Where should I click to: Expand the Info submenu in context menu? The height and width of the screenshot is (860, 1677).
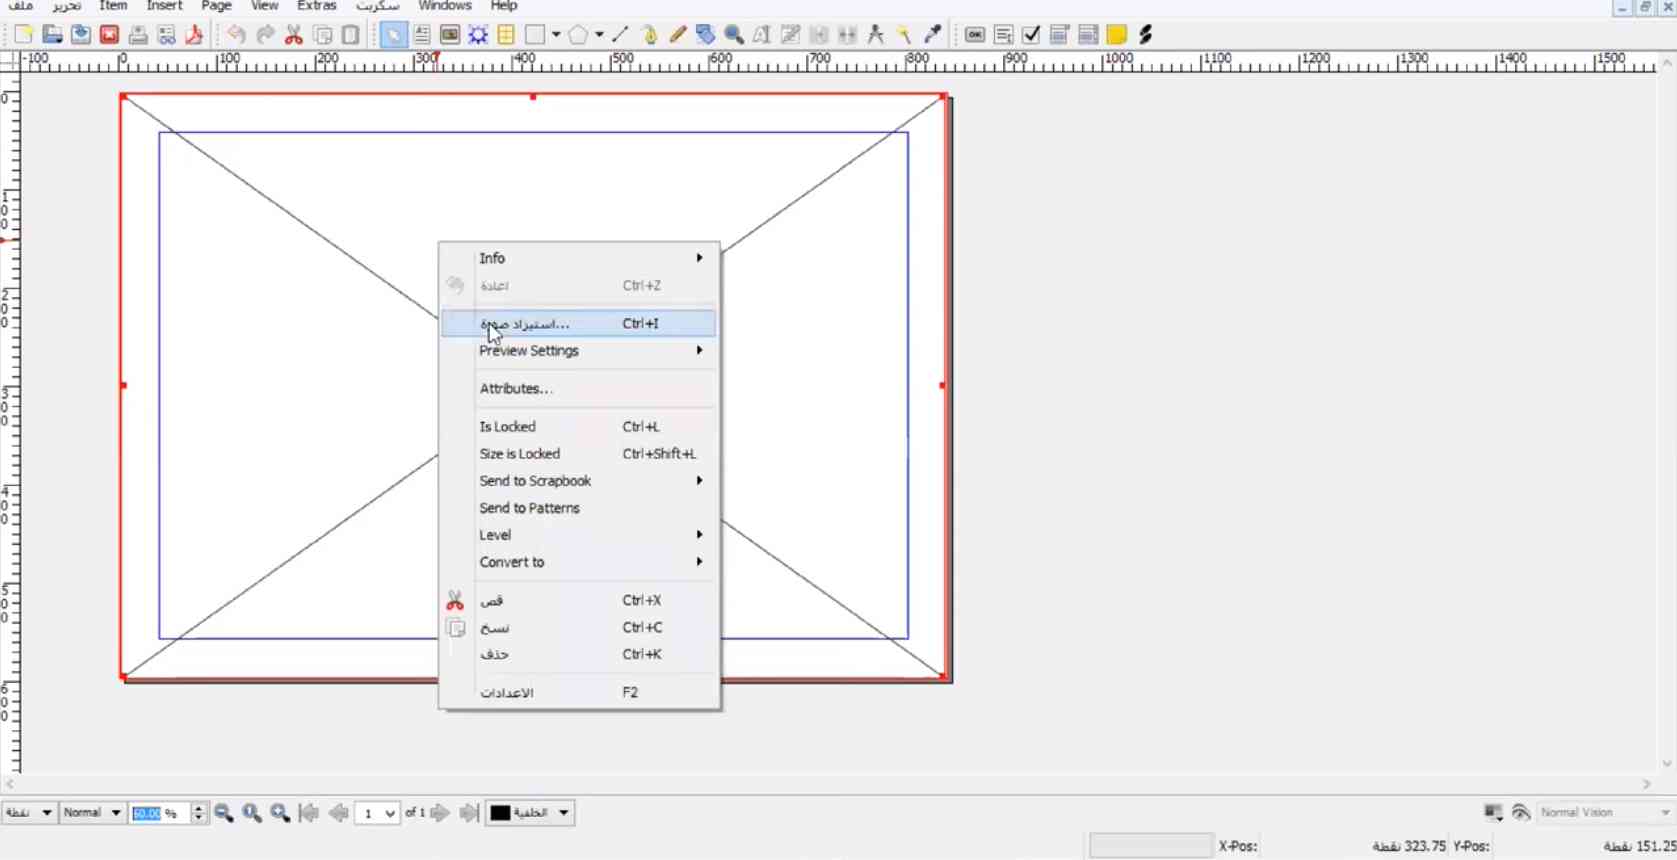[x=579, y=258]
